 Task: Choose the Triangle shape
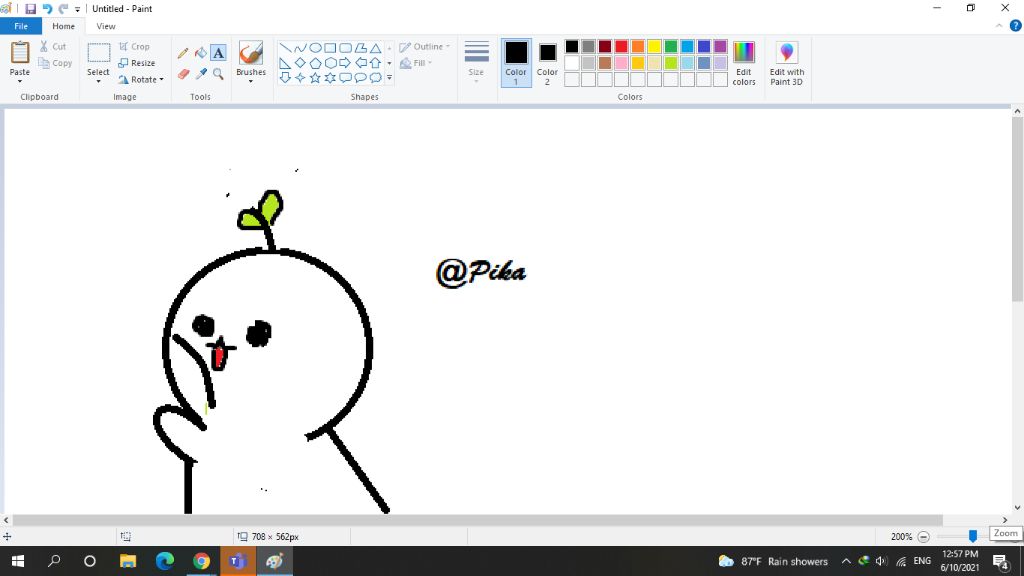point(376,48)
